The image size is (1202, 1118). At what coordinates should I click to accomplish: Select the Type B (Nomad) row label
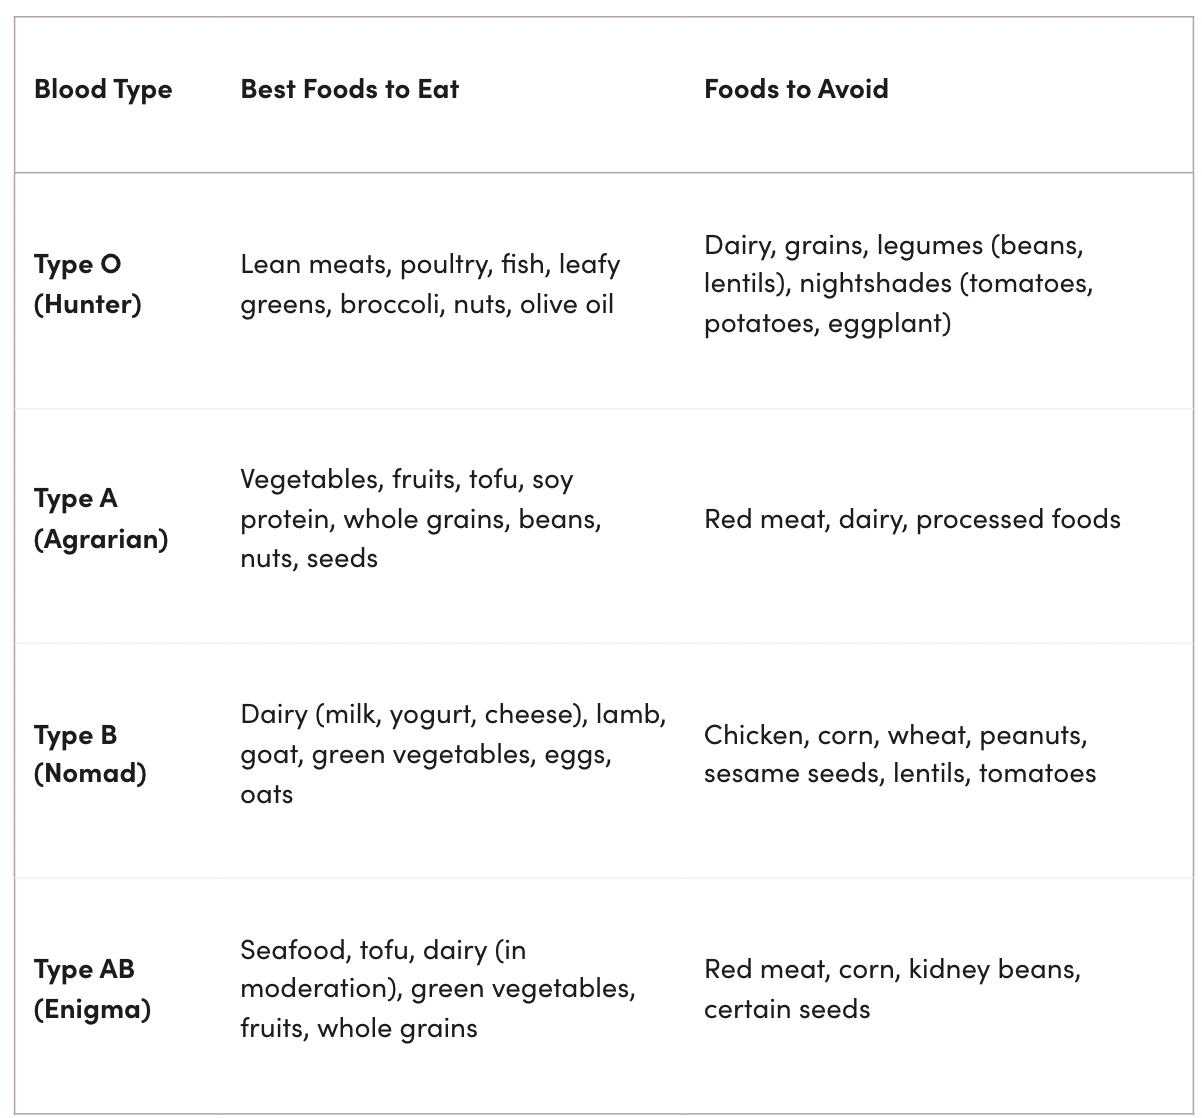pyautogui.click(x=90, y=754)
